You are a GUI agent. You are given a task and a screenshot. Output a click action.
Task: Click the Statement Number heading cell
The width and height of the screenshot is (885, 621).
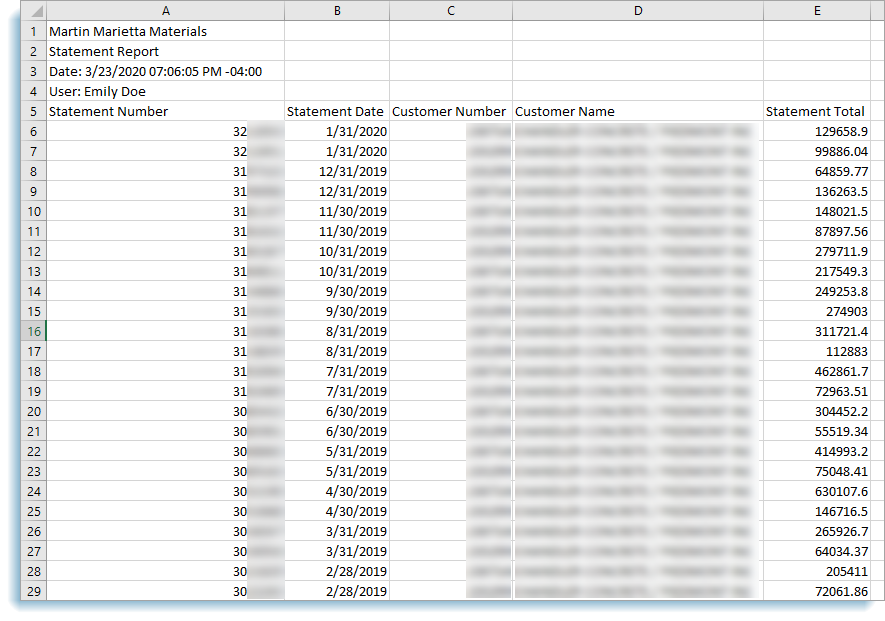point(109,111)
